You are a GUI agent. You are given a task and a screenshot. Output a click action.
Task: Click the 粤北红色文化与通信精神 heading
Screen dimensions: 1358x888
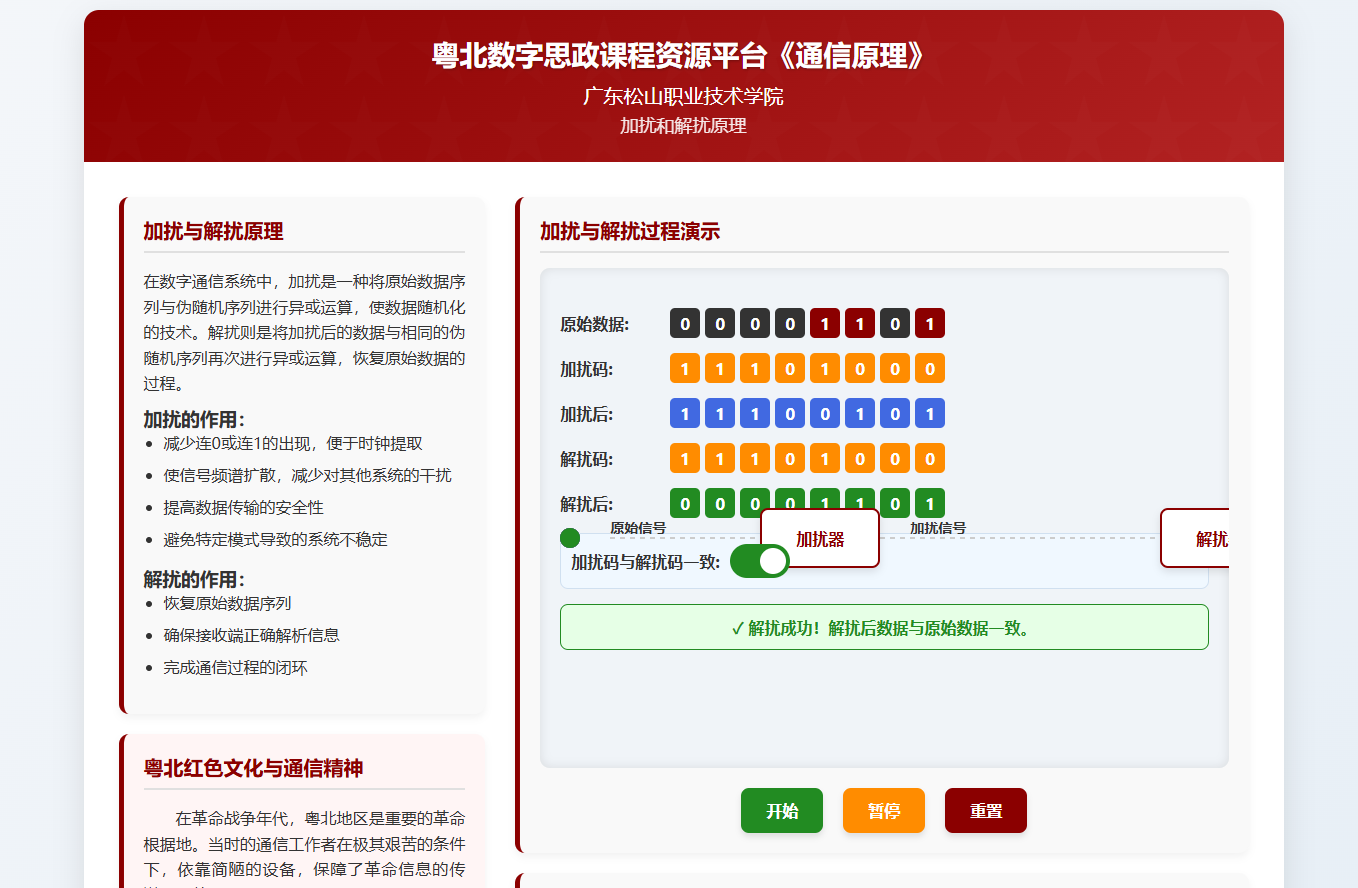point(253,768)
